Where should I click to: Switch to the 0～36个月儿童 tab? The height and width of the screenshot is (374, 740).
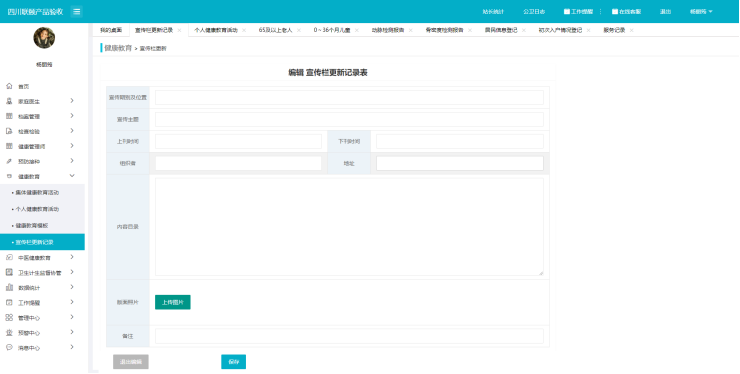pyautogui.click(x=332, y=30)
